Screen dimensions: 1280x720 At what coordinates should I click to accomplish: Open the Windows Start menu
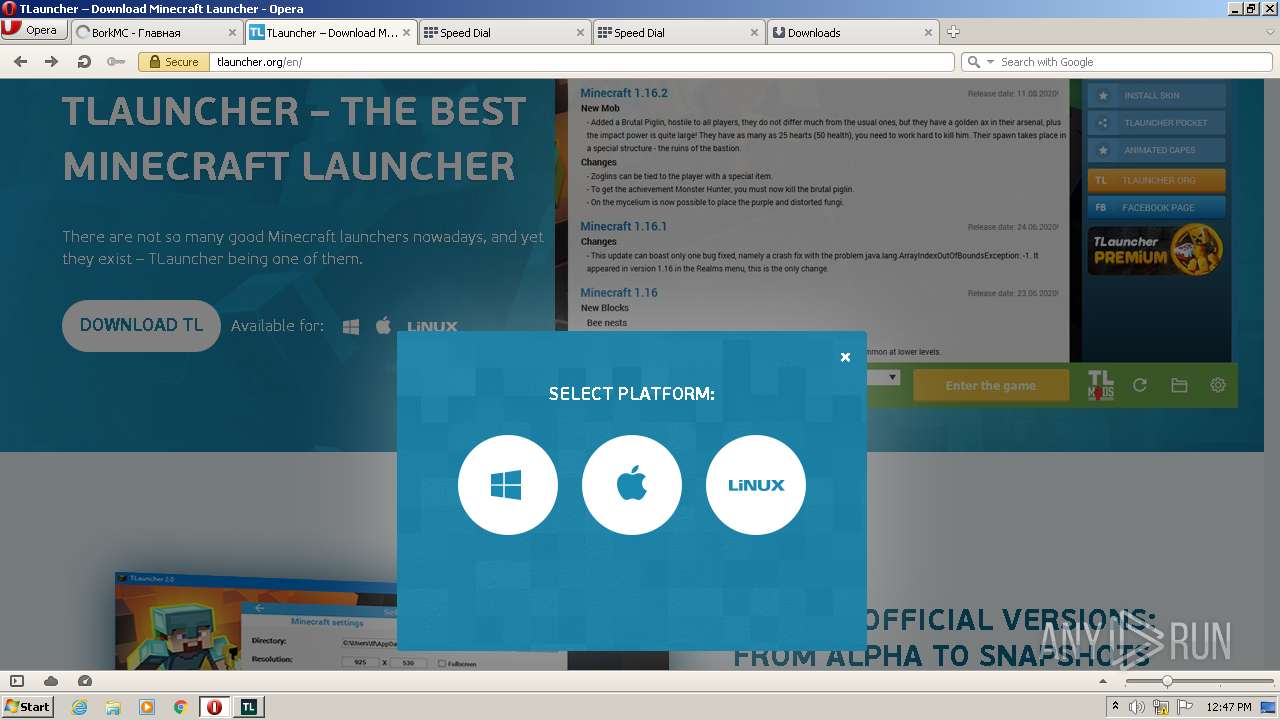coord(28,706)
